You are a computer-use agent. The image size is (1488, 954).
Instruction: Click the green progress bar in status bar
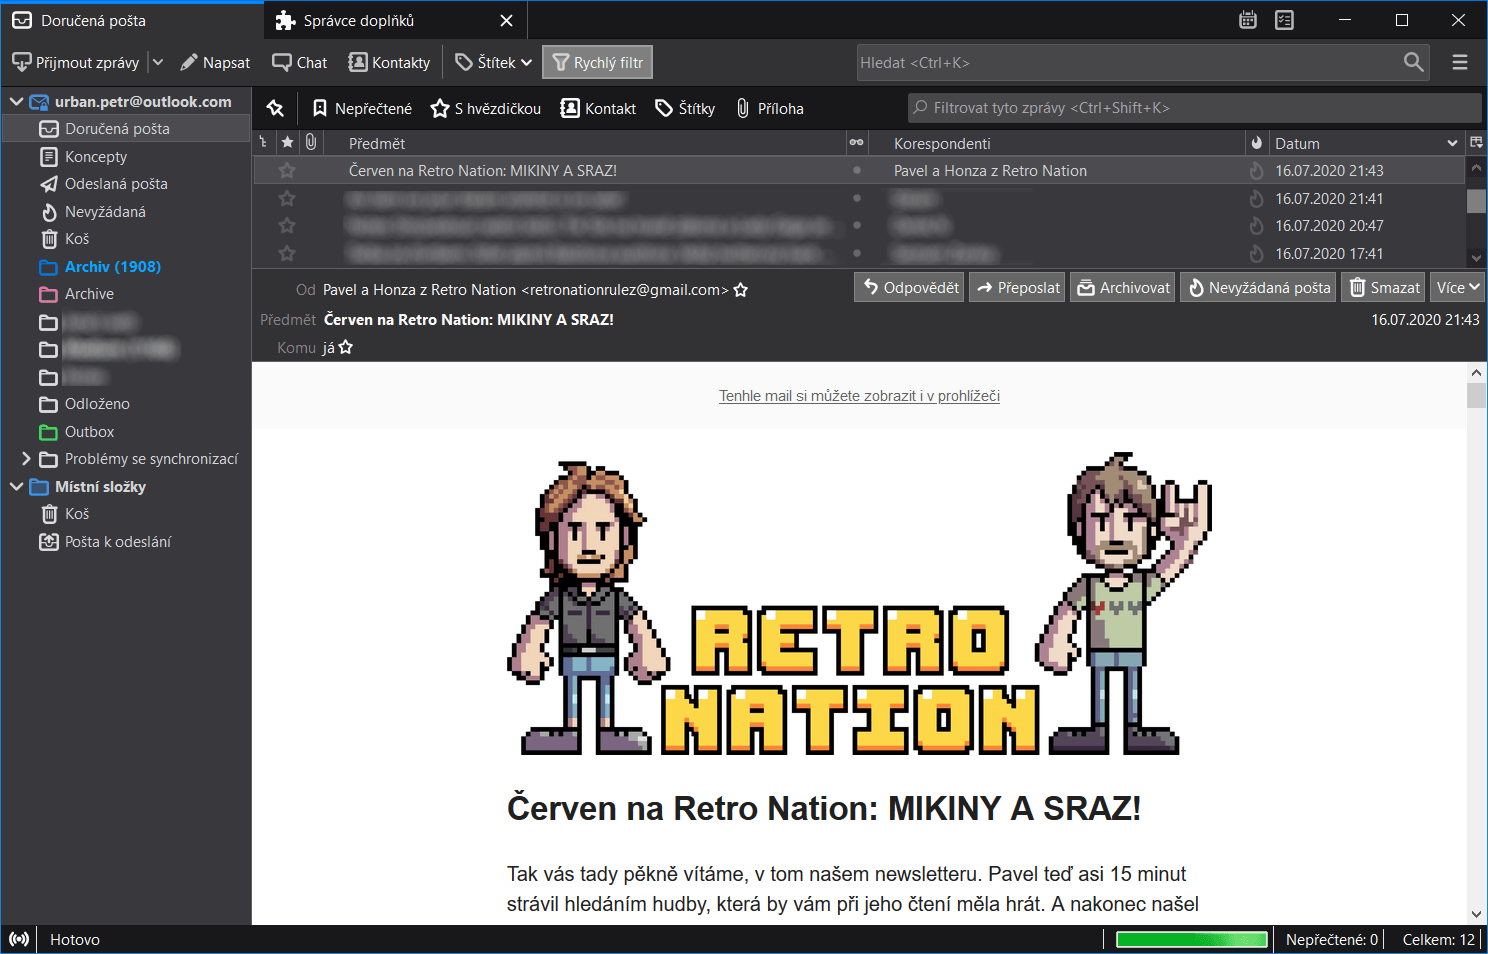(x=1191, y=939)
